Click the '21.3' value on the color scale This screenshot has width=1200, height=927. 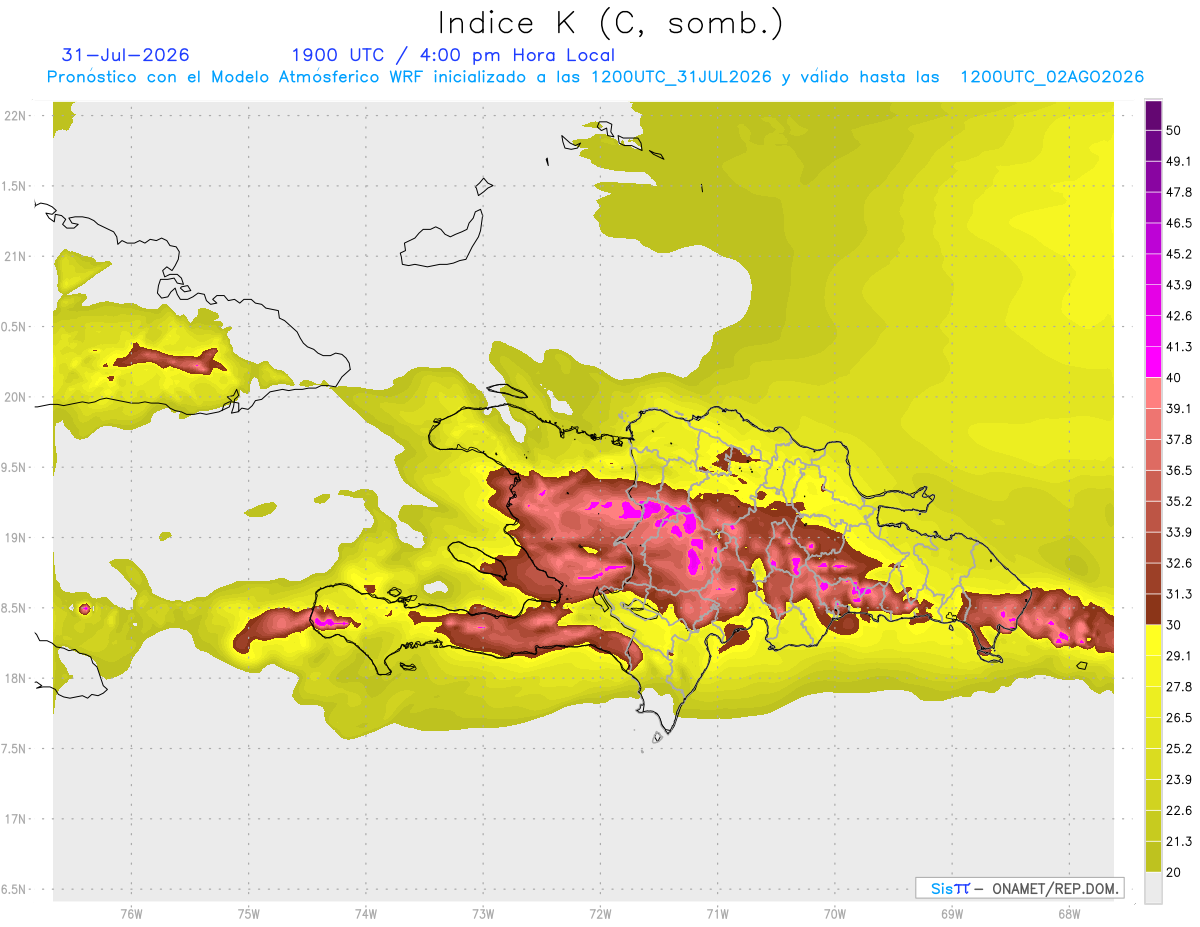[x=1179, y=841]
